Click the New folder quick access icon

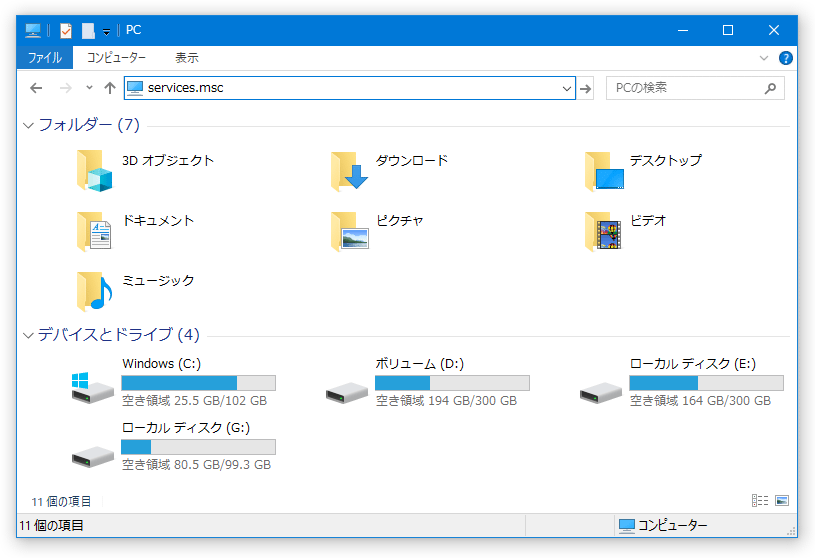88,31
